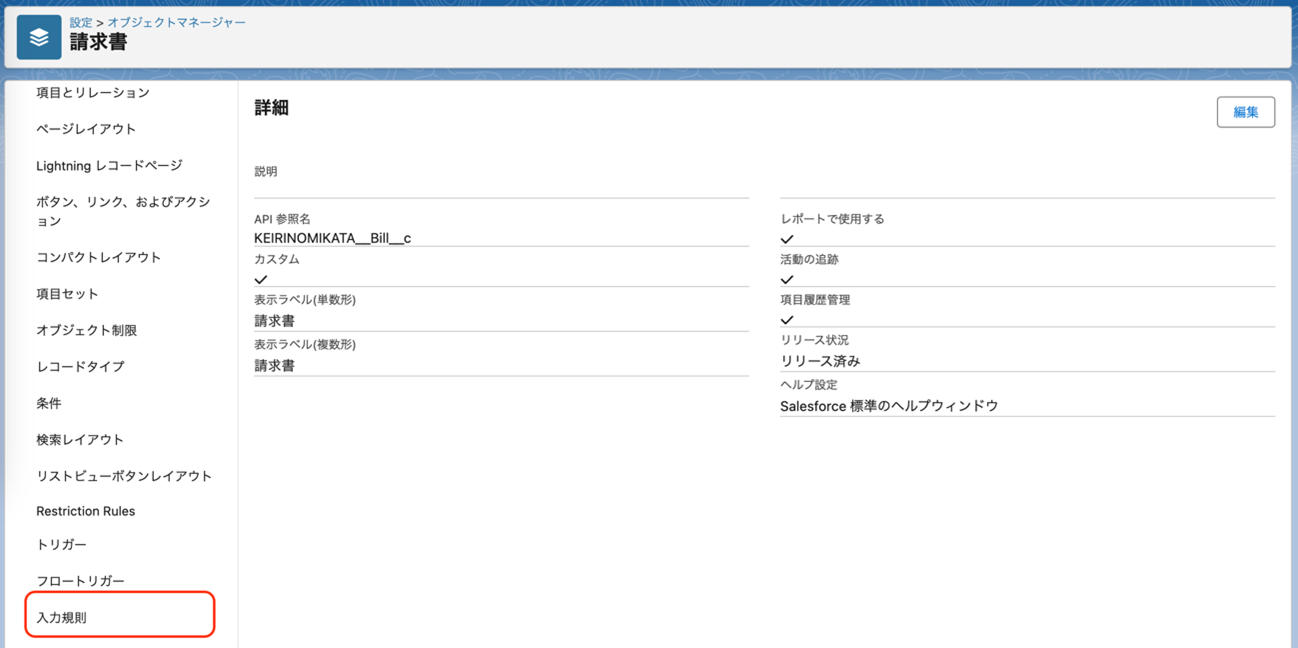Open 検索レイアウト in the sidebar
This screenshot has width=1298, height=648.
click(80, 440)
